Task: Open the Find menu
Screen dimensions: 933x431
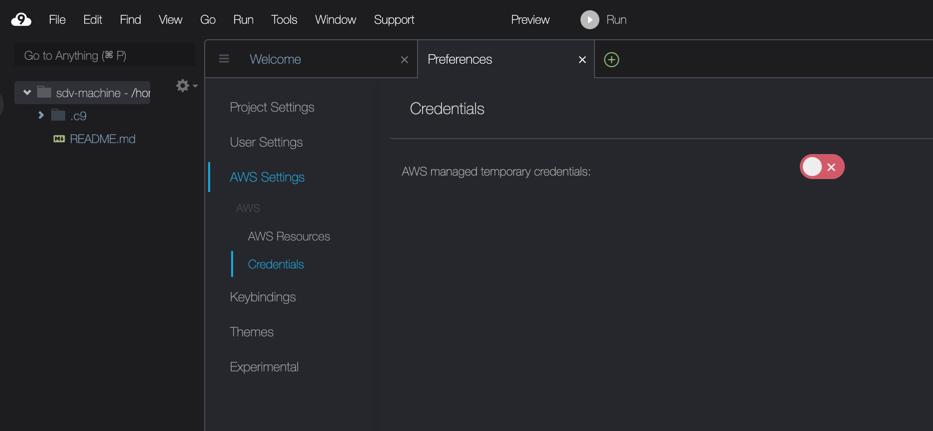Action: (x=130, y=20)
